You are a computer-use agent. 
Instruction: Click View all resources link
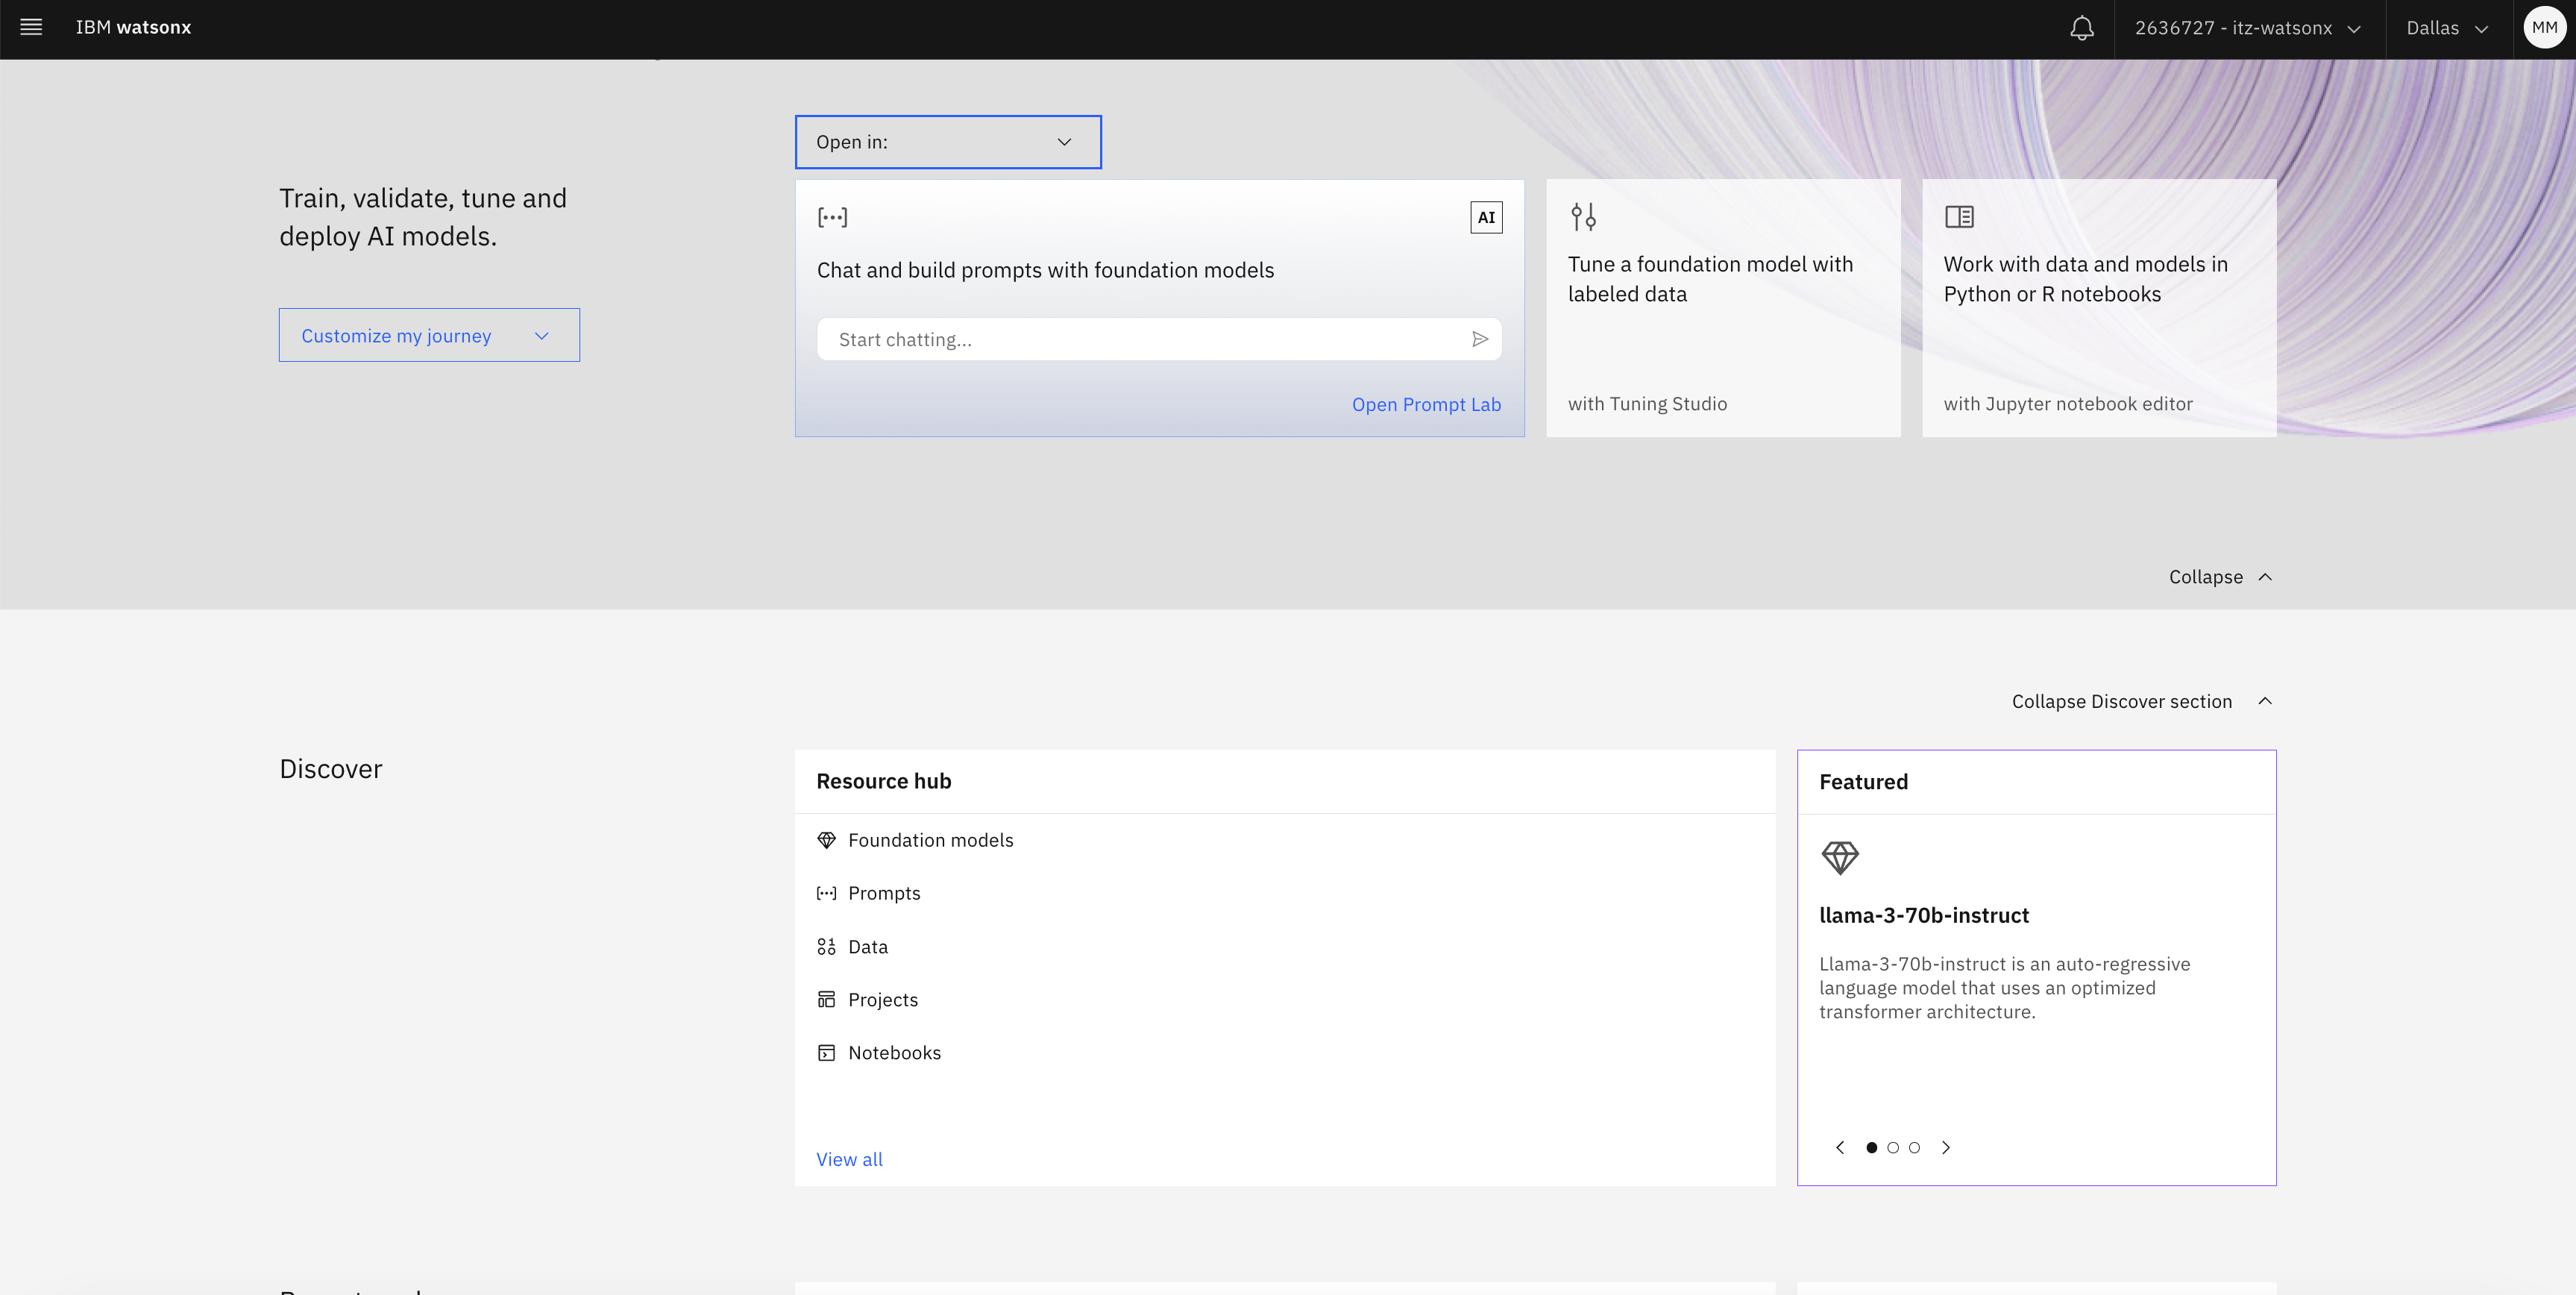[849, 1159]
